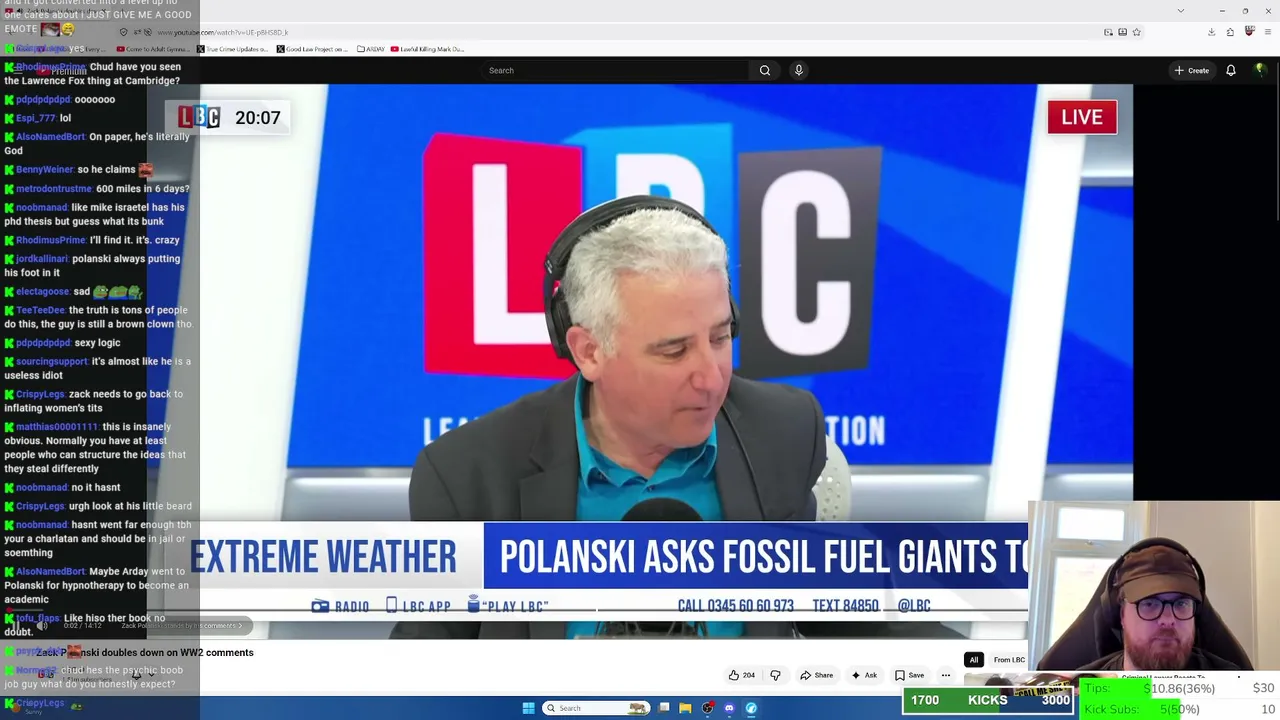
Task: Click the 'On paper, he's literally God' message
Action: (97, 143)
